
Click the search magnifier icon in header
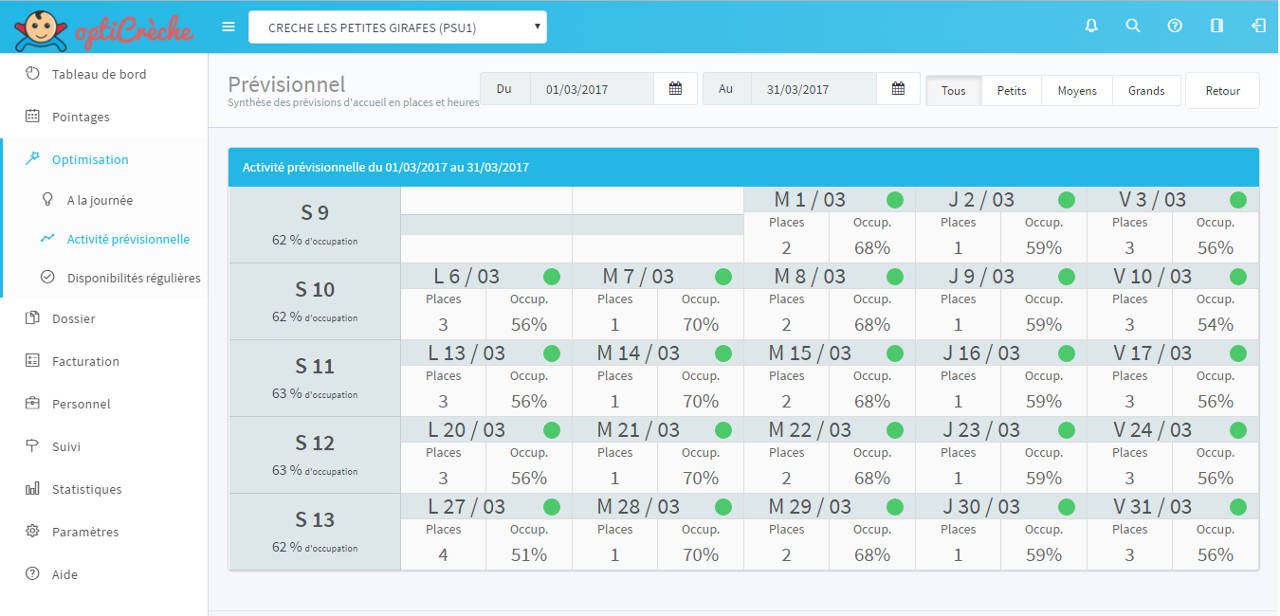pos(1133,27)
